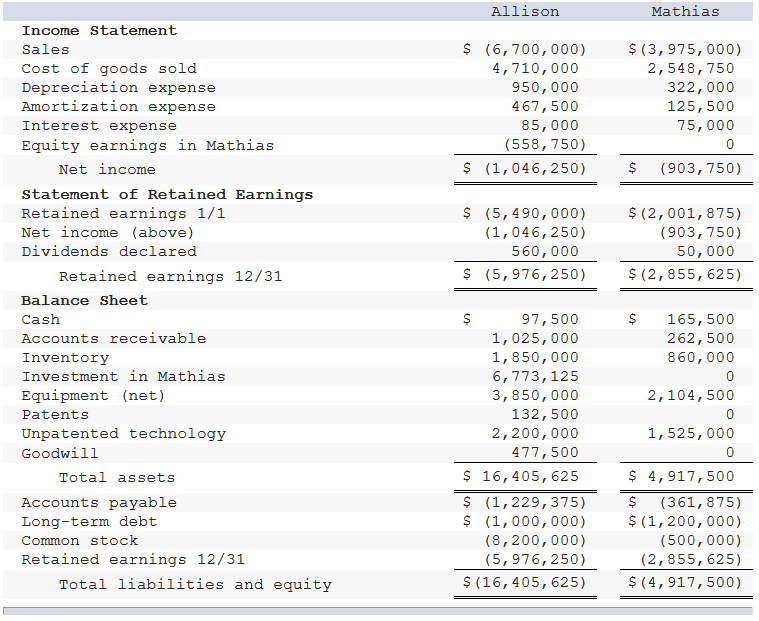
Task: Select the payable value (1,229,375)
Action: 535,503
